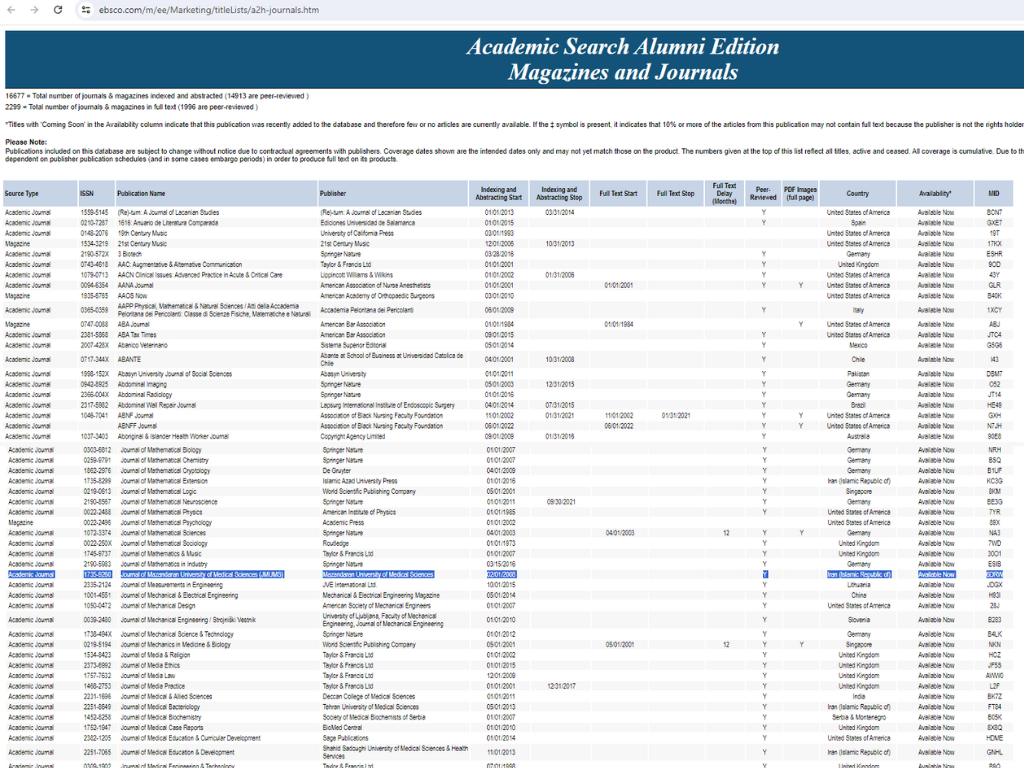Select the 'Indexing and Abstracting Start' header
Screen dimensions: 1024x768
tap(498, 193)
